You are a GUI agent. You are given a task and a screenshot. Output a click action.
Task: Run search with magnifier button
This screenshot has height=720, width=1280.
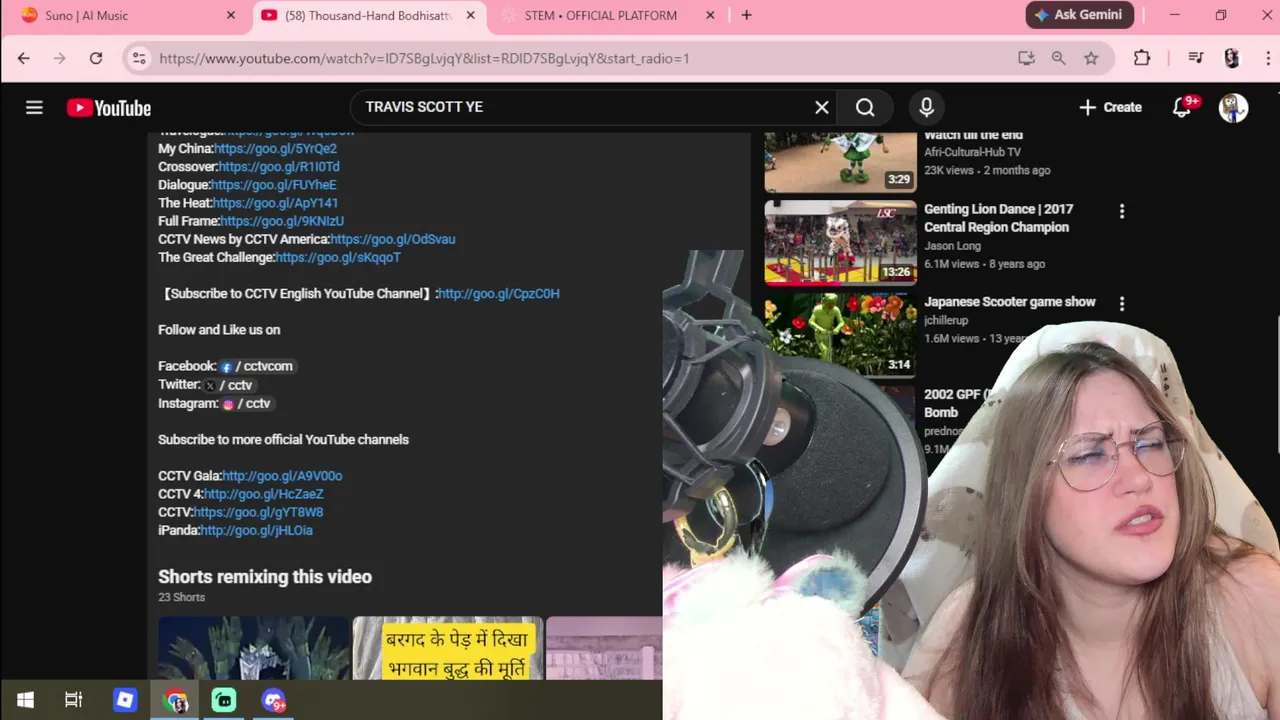click(x=865, y=107)
